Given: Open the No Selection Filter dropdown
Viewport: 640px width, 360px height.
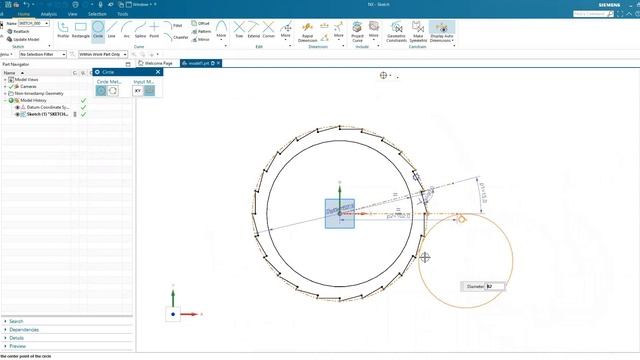Looking at the screenshot, I should (64, 54).
